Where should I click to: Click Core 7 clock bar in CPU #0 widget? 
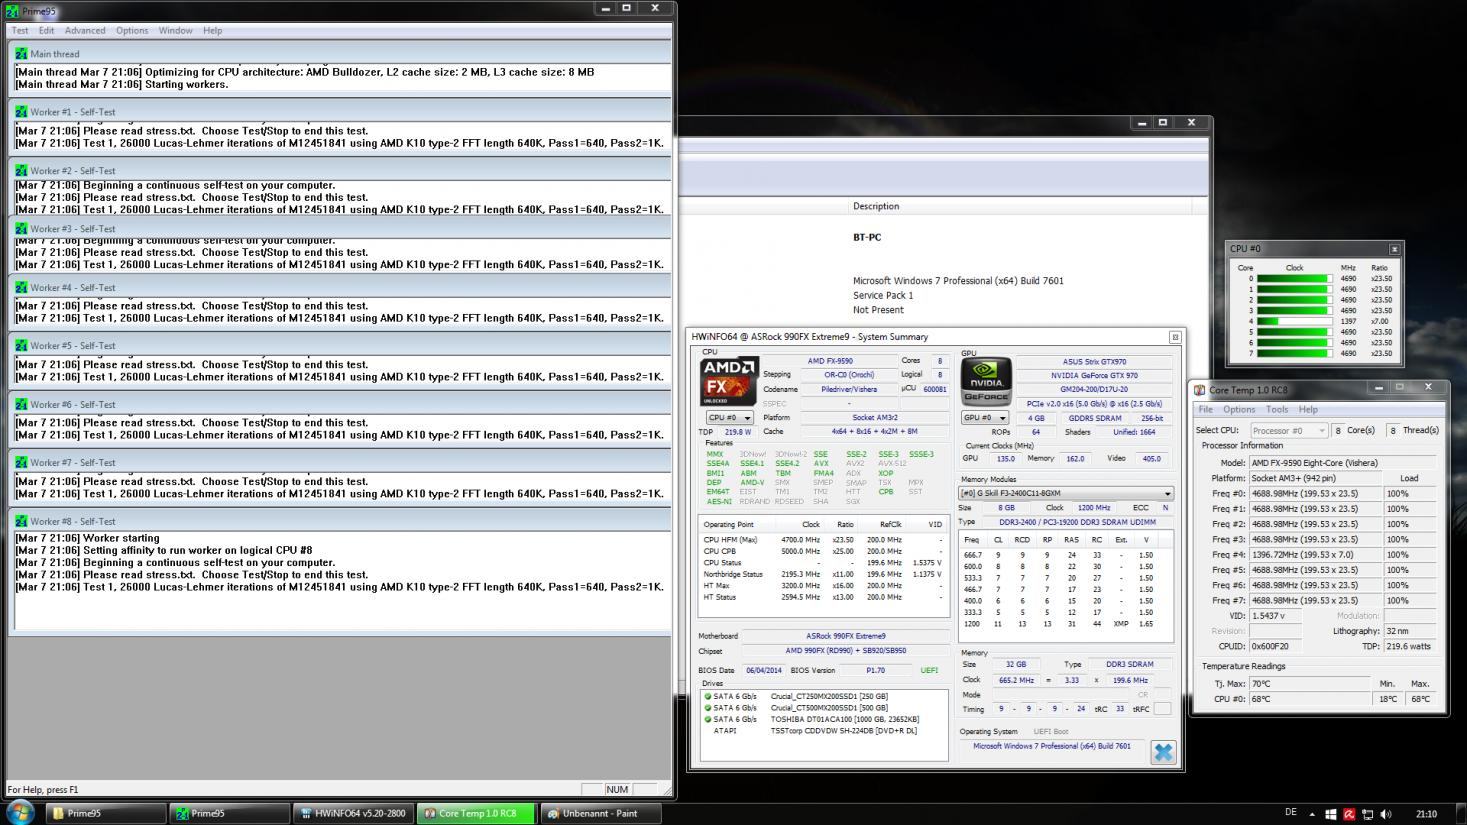pyautogui.click(x=1294, y=353)
